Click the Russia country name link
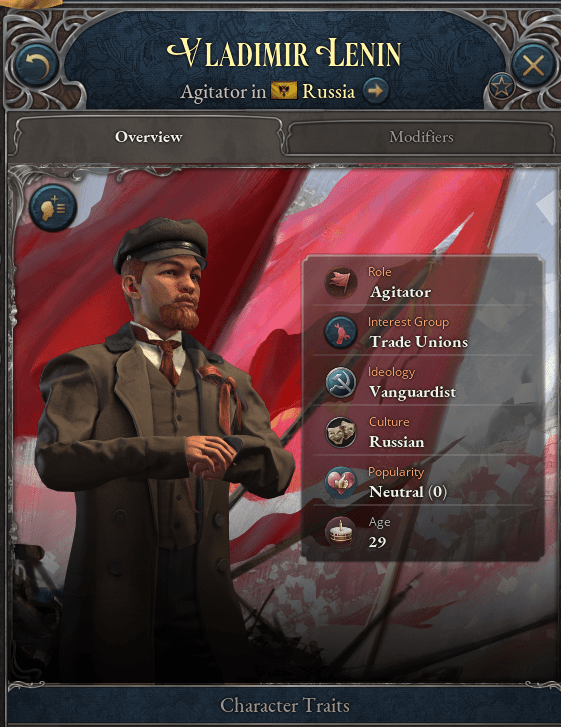The height and width of the screenshot is (727, 561). coord(328,91)
